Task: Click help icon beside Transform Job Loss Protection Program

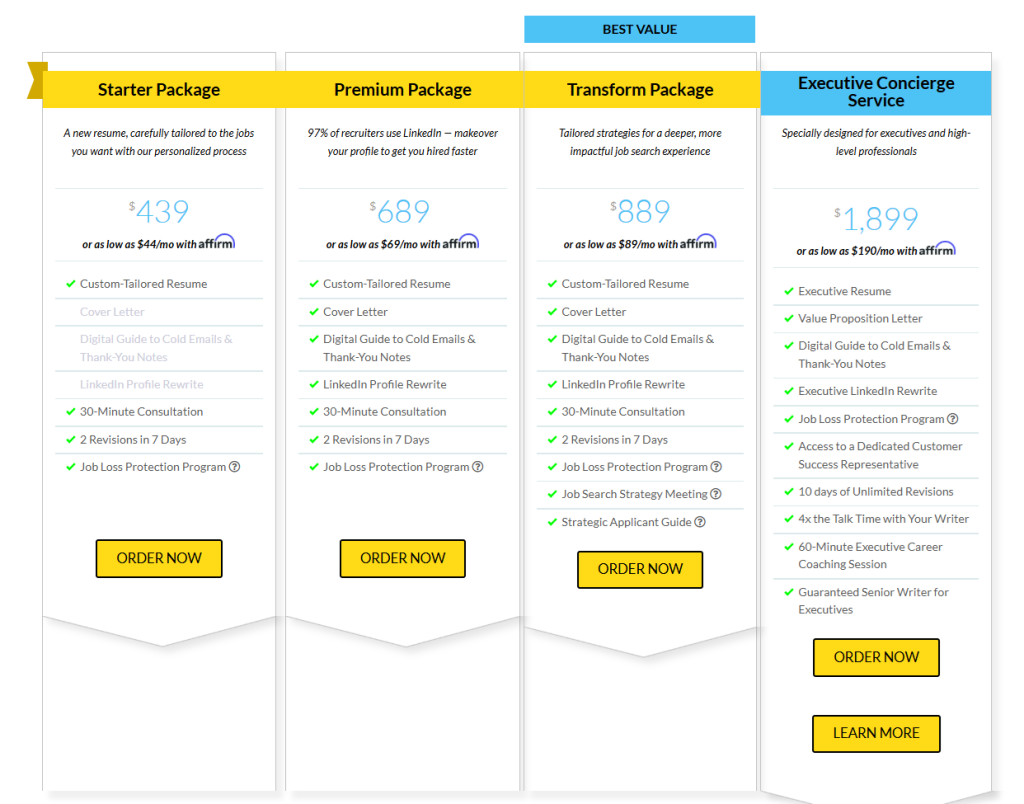Action: pyautogui.click(x=716, y=467)
